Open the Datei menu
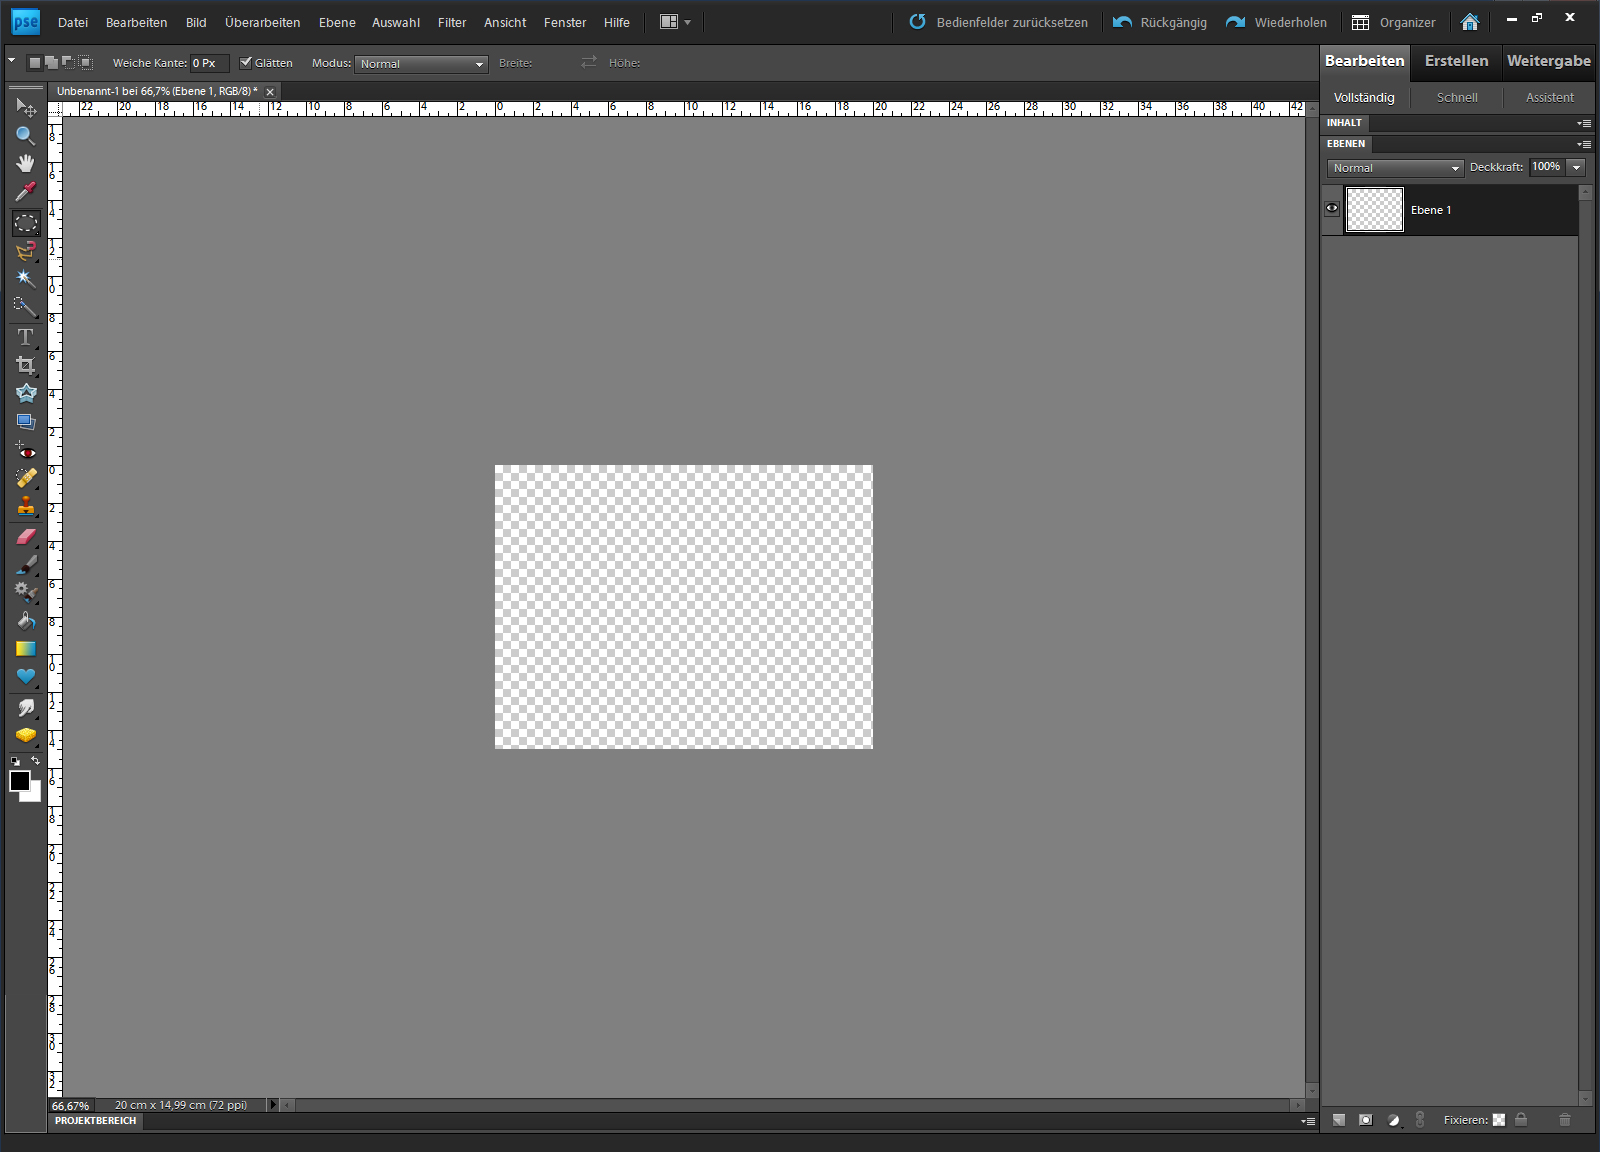 [x=73, y=22]
